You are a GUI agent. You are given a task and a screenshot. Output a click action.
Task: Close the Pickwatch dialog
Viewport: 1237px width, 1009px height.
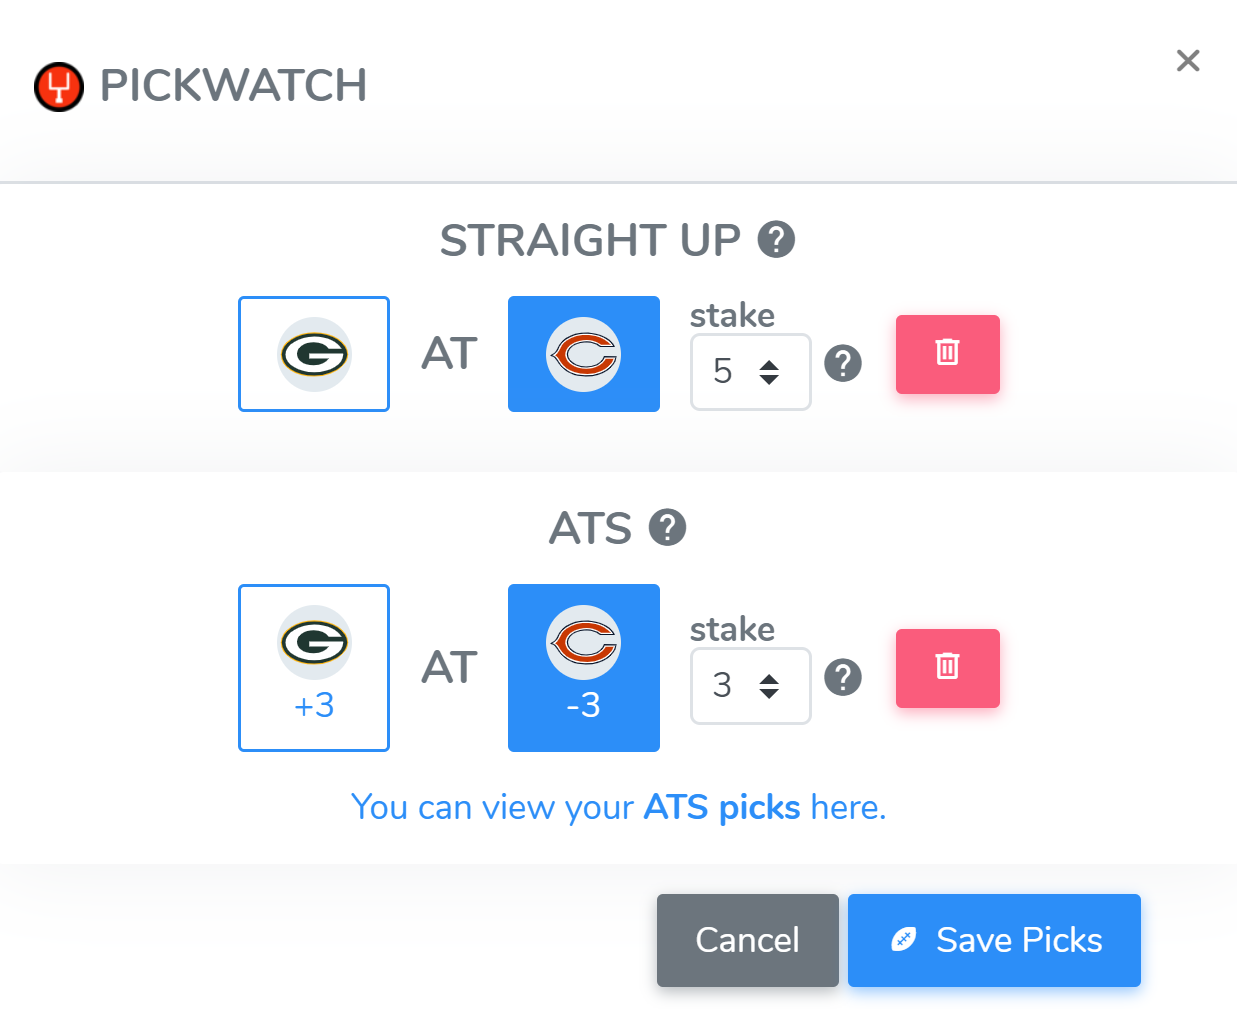click(1188, 61)
